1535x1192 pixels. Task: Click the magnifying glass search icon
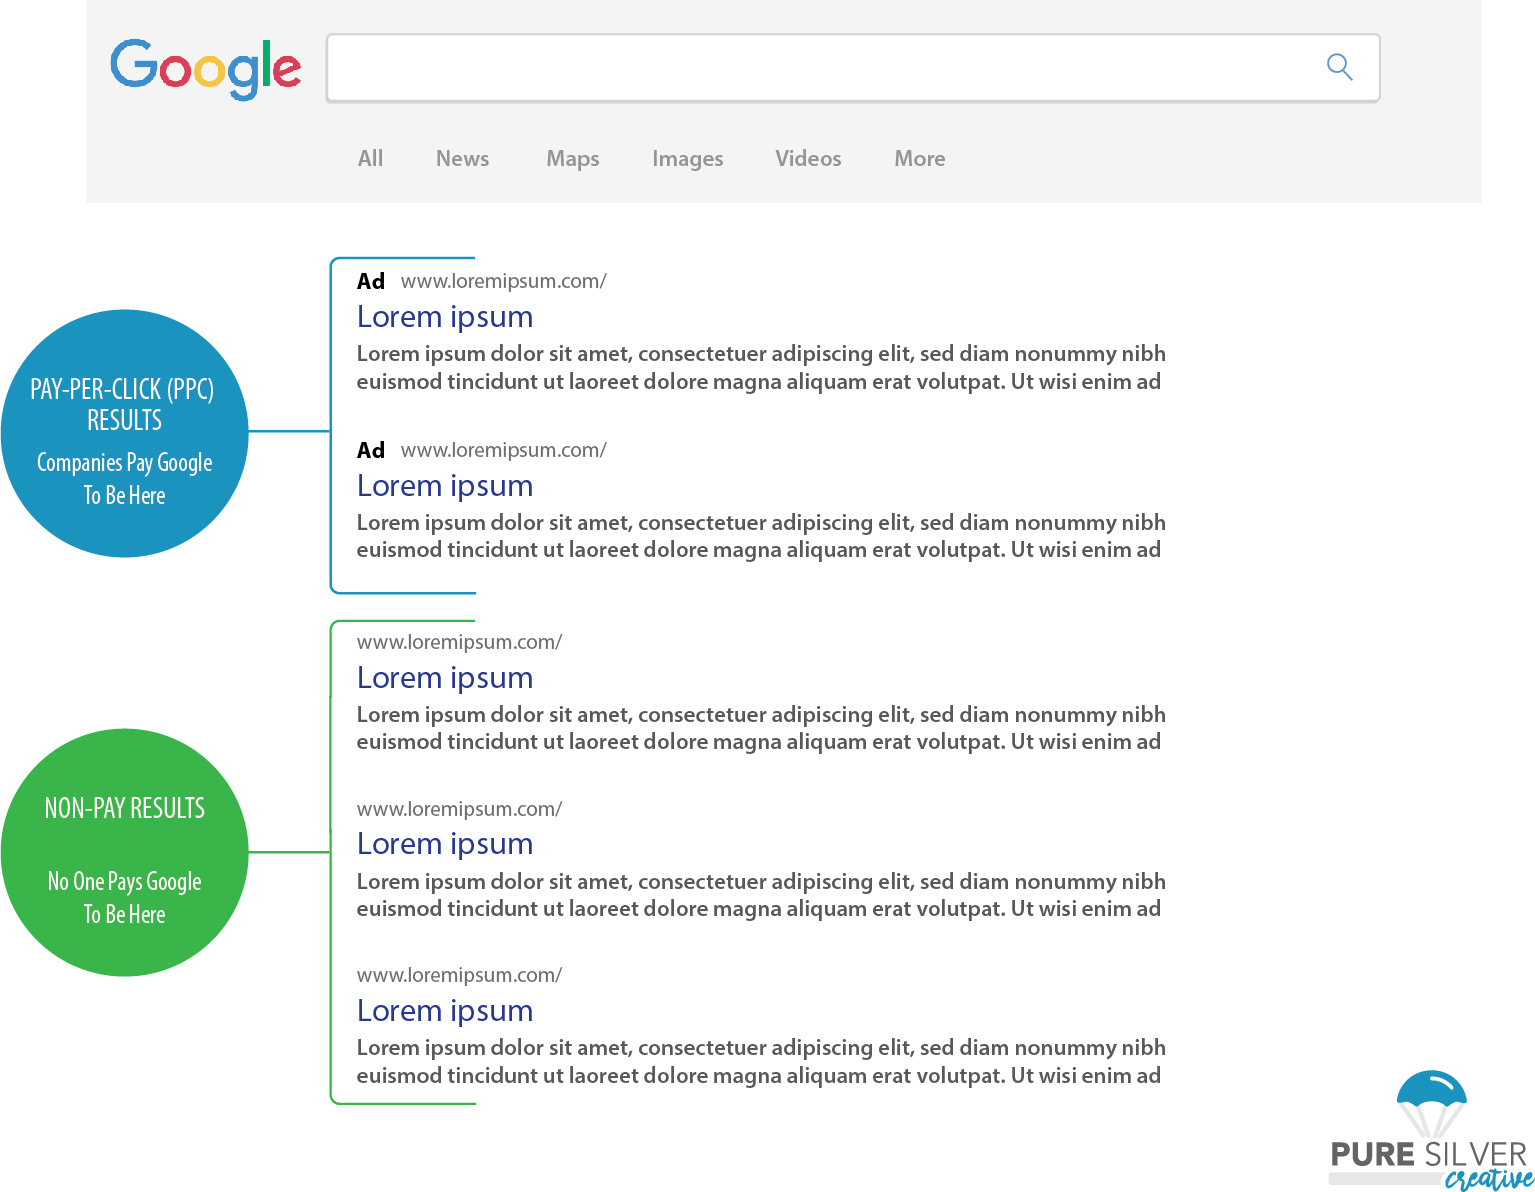point(1339,67)
